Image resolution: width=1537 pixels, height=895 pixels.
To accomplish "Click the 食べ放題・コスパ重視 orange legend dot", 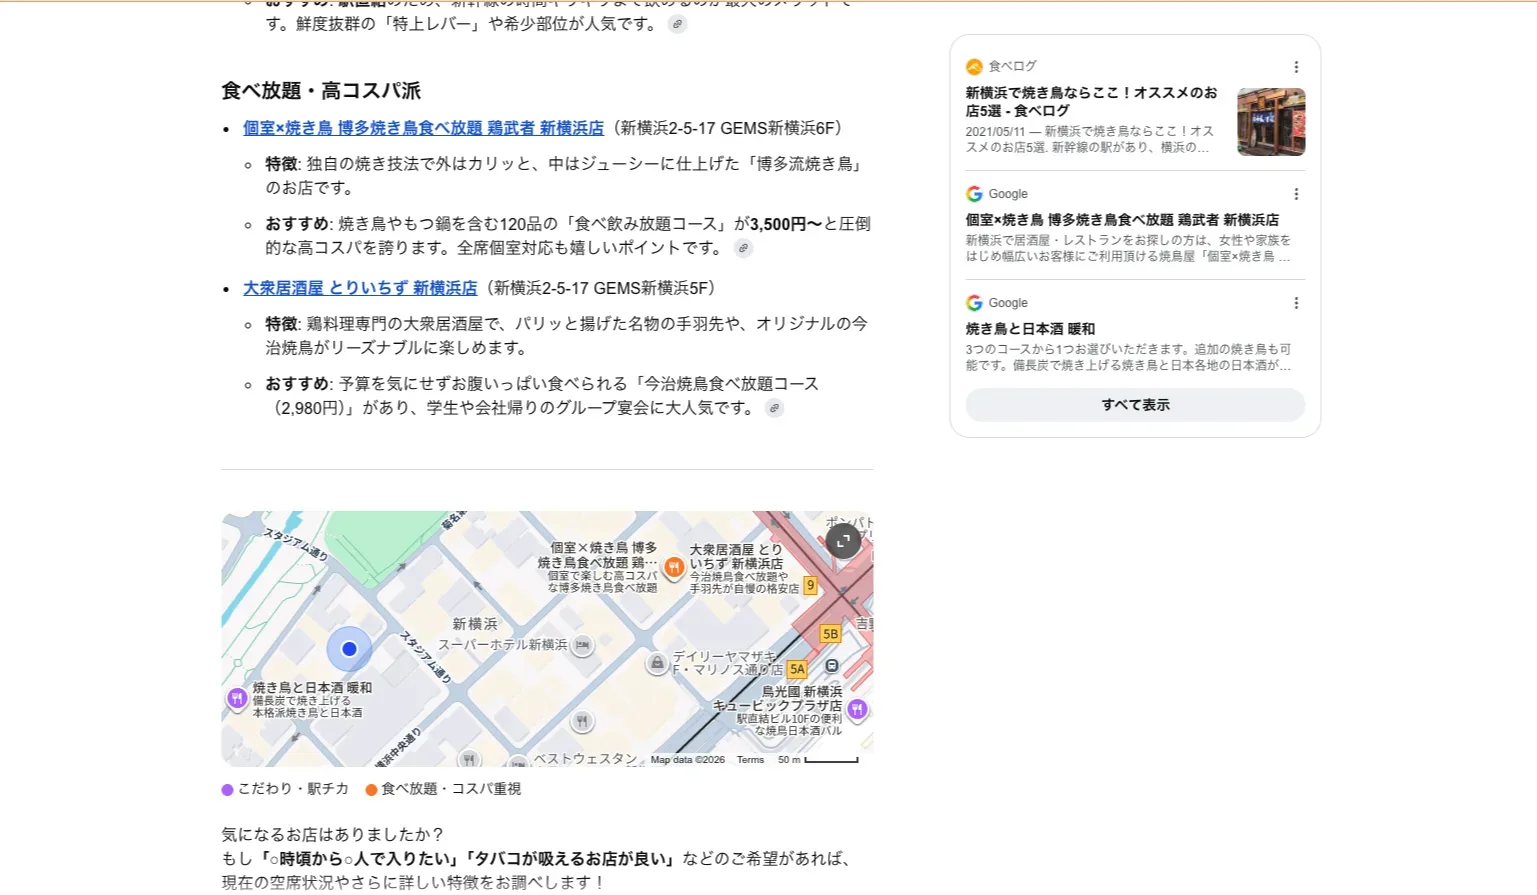I will click(x=371, y=790).
